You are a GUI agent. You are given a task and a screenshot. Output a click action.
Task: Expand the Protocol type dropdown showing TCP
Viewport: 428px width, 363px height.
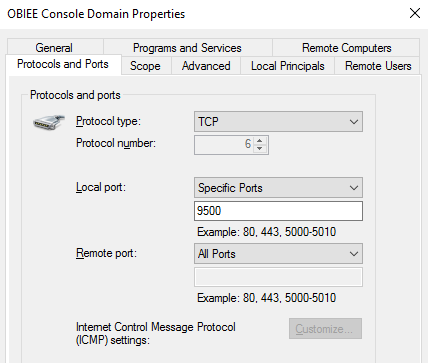(x=278, y=122)
